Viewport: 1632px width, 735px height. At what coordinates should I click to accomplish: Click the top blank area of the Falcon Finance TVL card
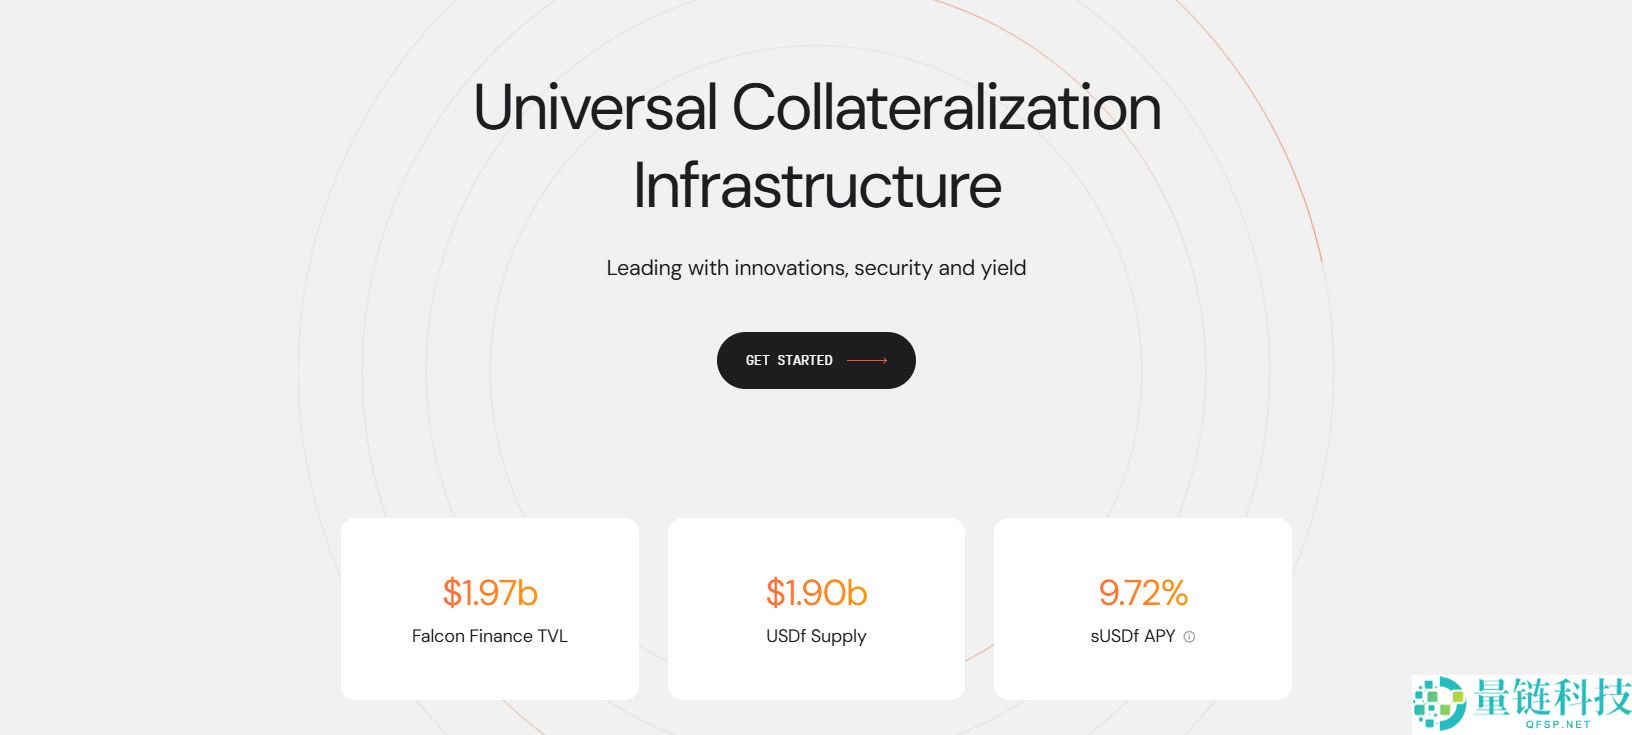point(490,540)
